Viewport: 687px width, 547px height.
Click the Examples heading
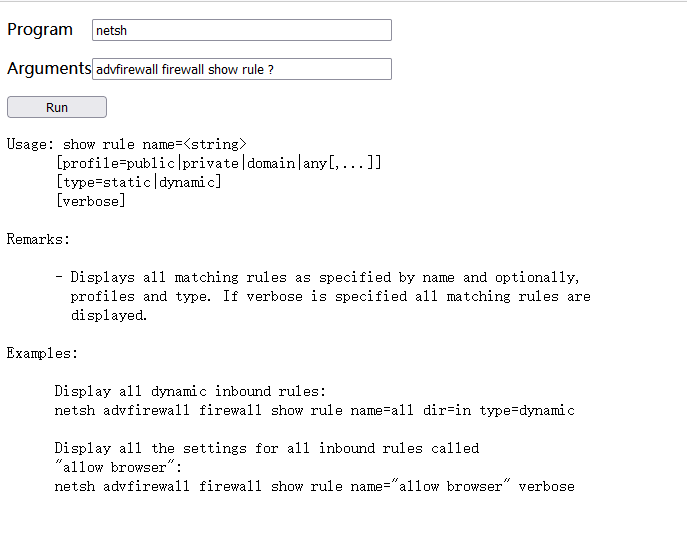42,353
